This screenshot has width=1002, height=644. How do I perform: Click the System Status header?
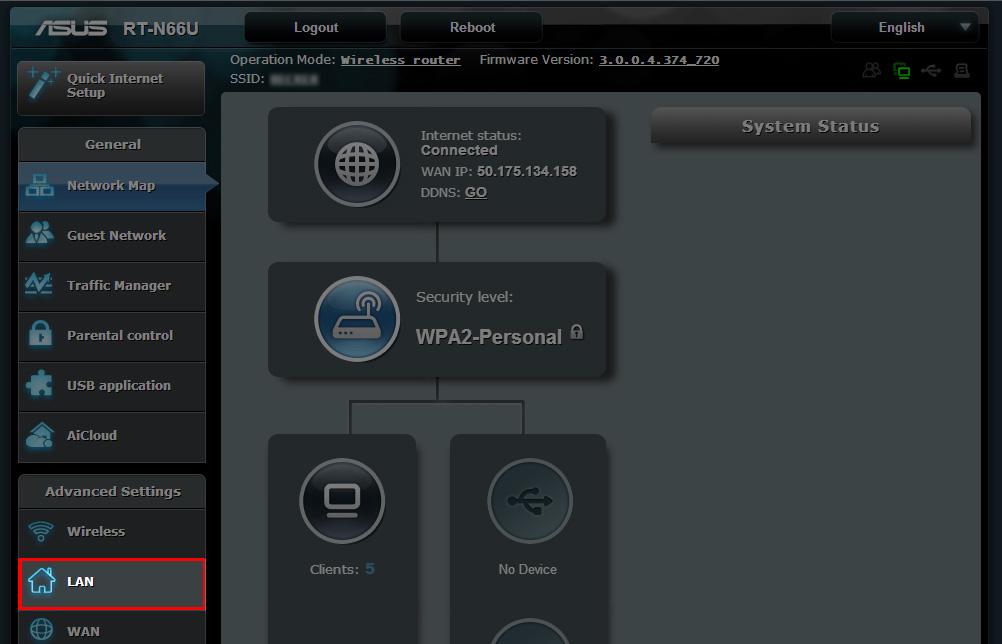pos(810,126)
